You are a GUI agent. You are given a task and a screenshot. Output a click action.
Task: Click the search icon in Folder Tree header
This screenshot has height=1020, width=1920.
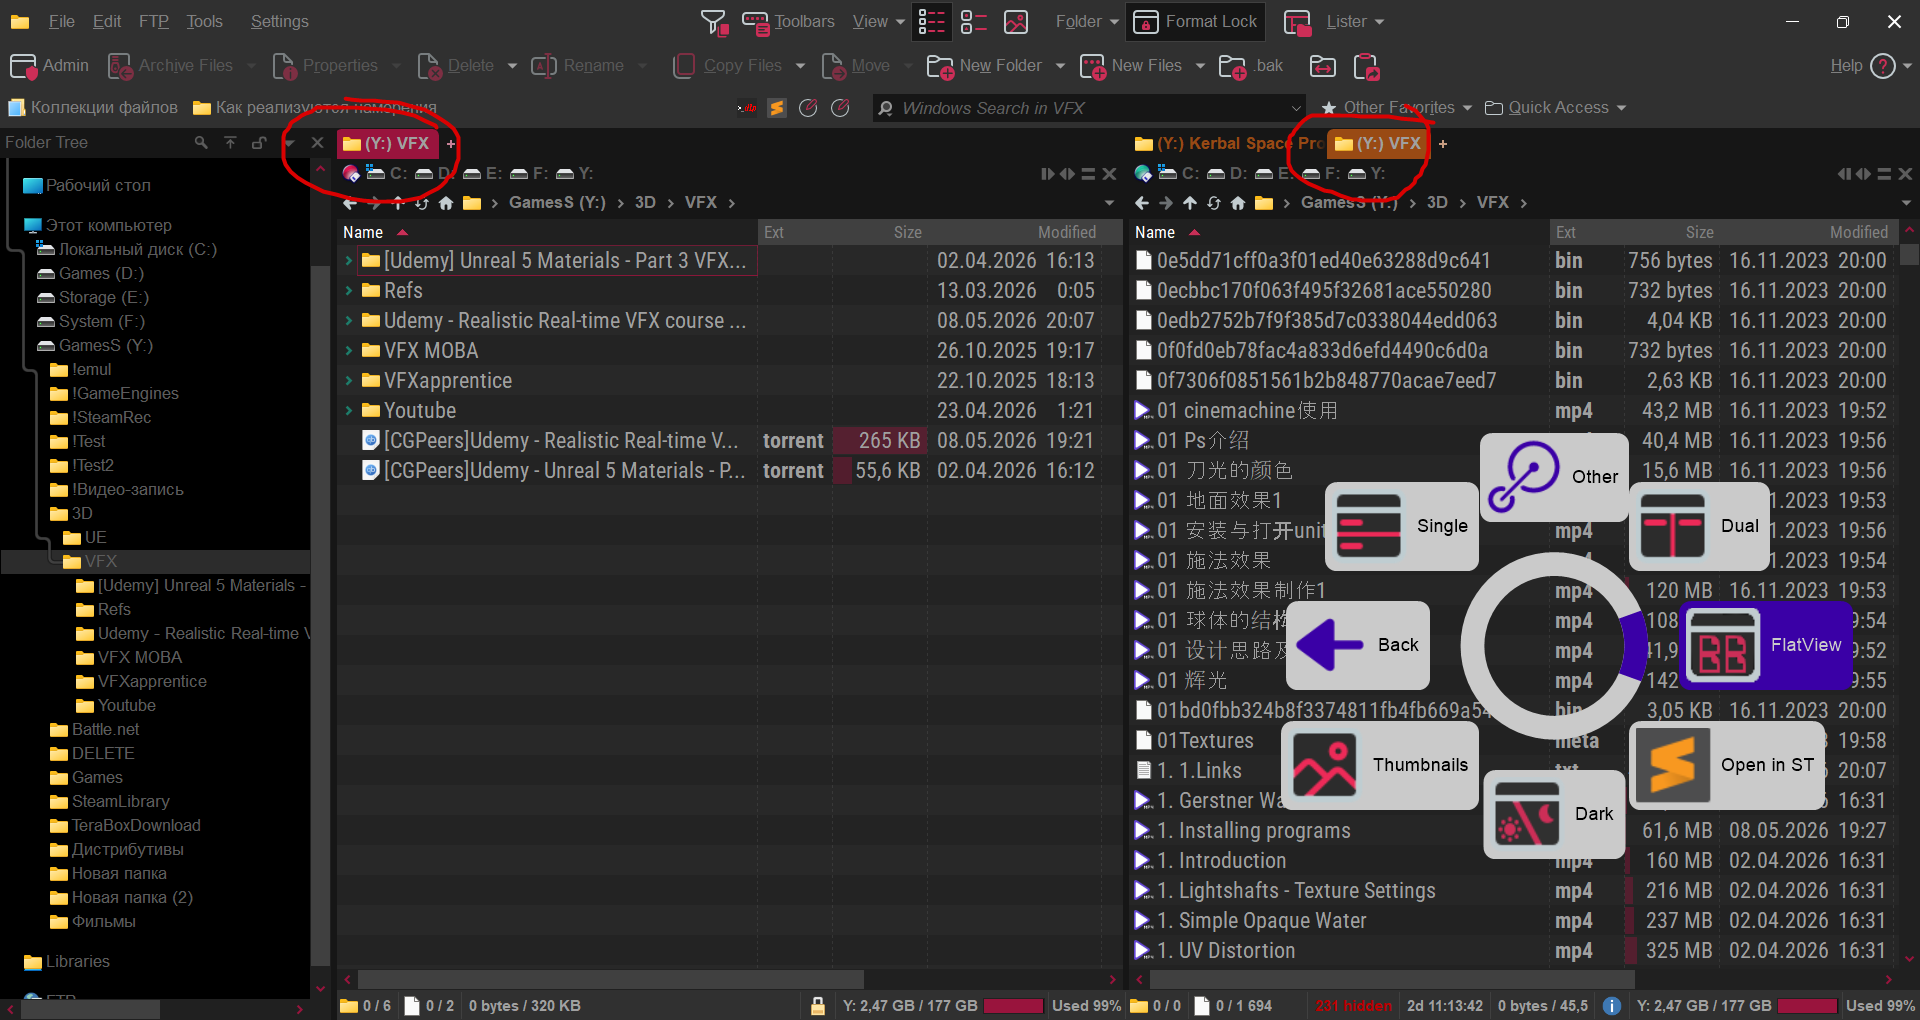[201, 143]
